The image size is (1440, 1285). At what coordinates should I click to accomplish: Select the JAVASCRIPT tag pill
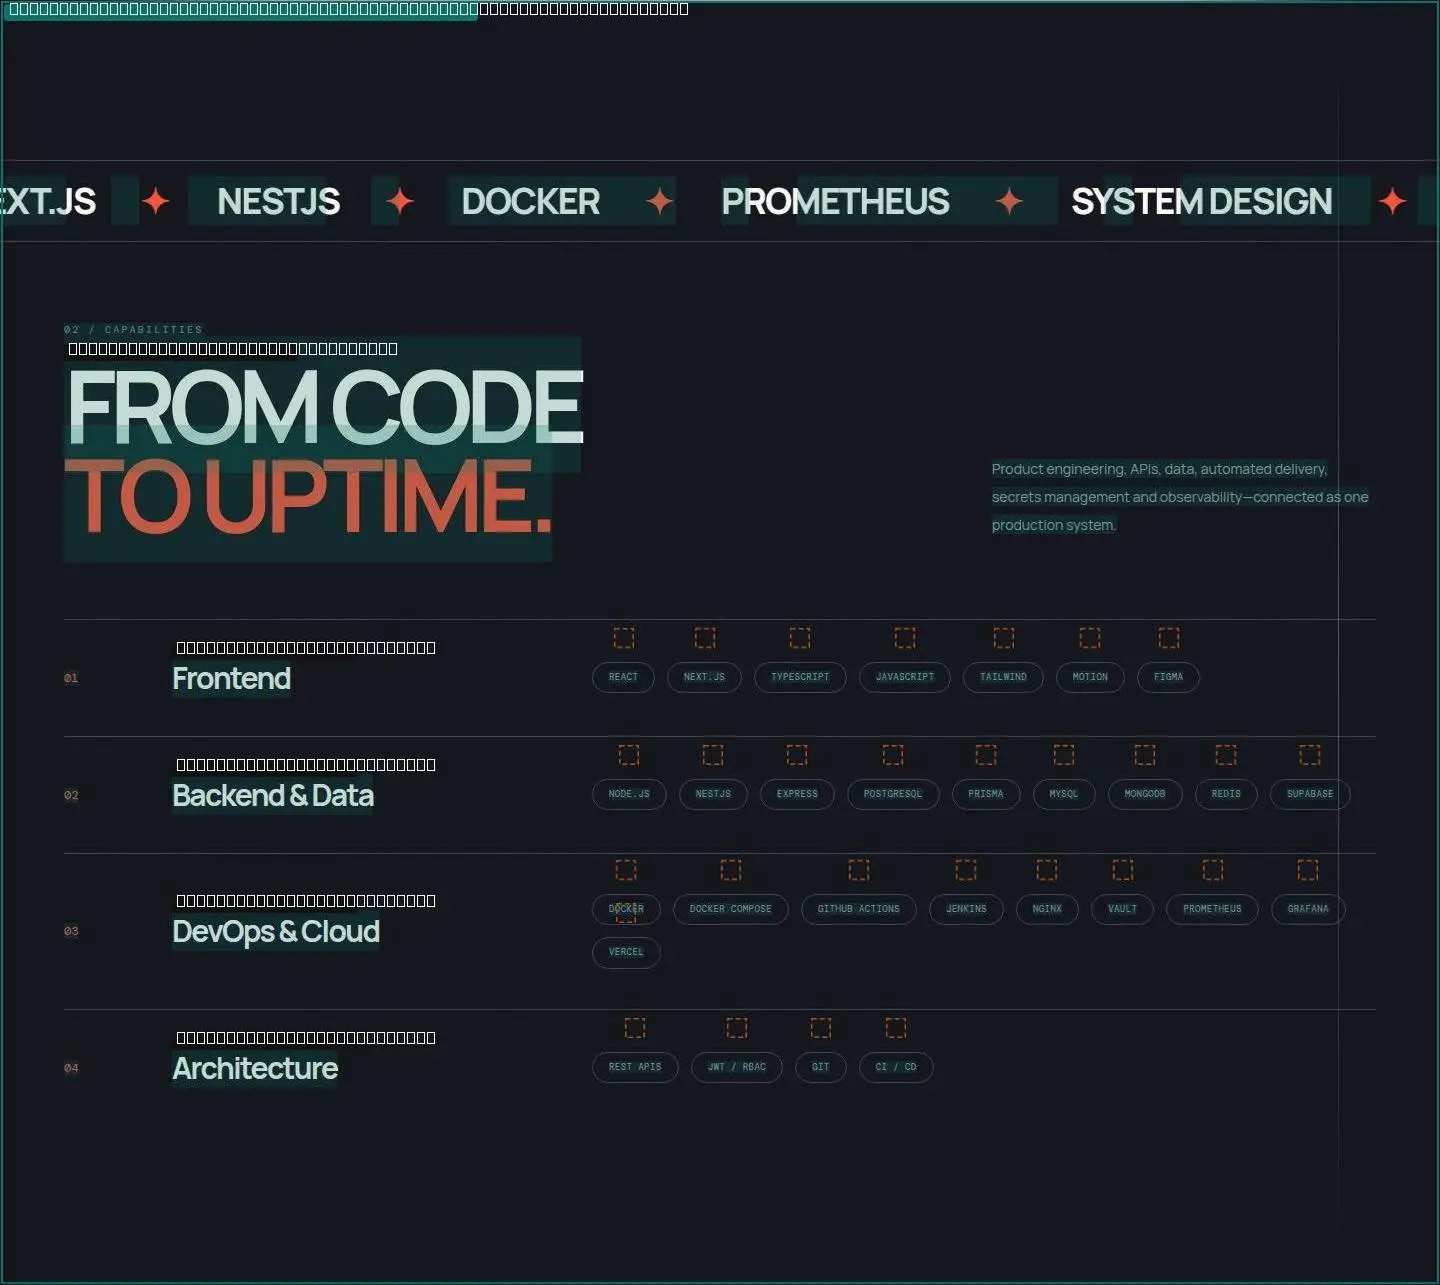(905, 677)
